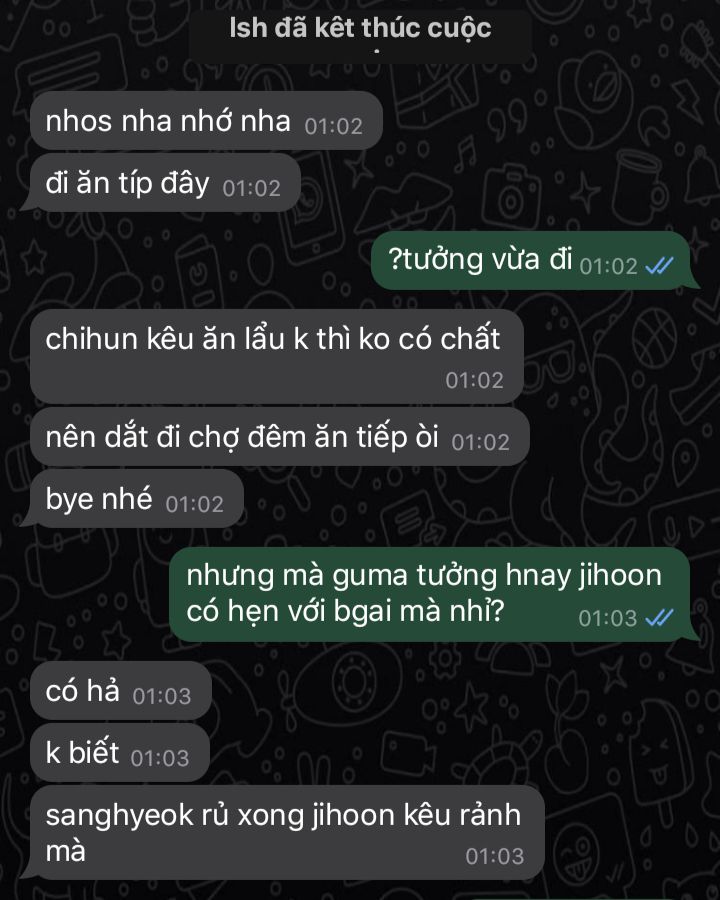
Task: Select the 'nhưng mà guma tưởng hnay jihoon' message
Action: point(432,594)
